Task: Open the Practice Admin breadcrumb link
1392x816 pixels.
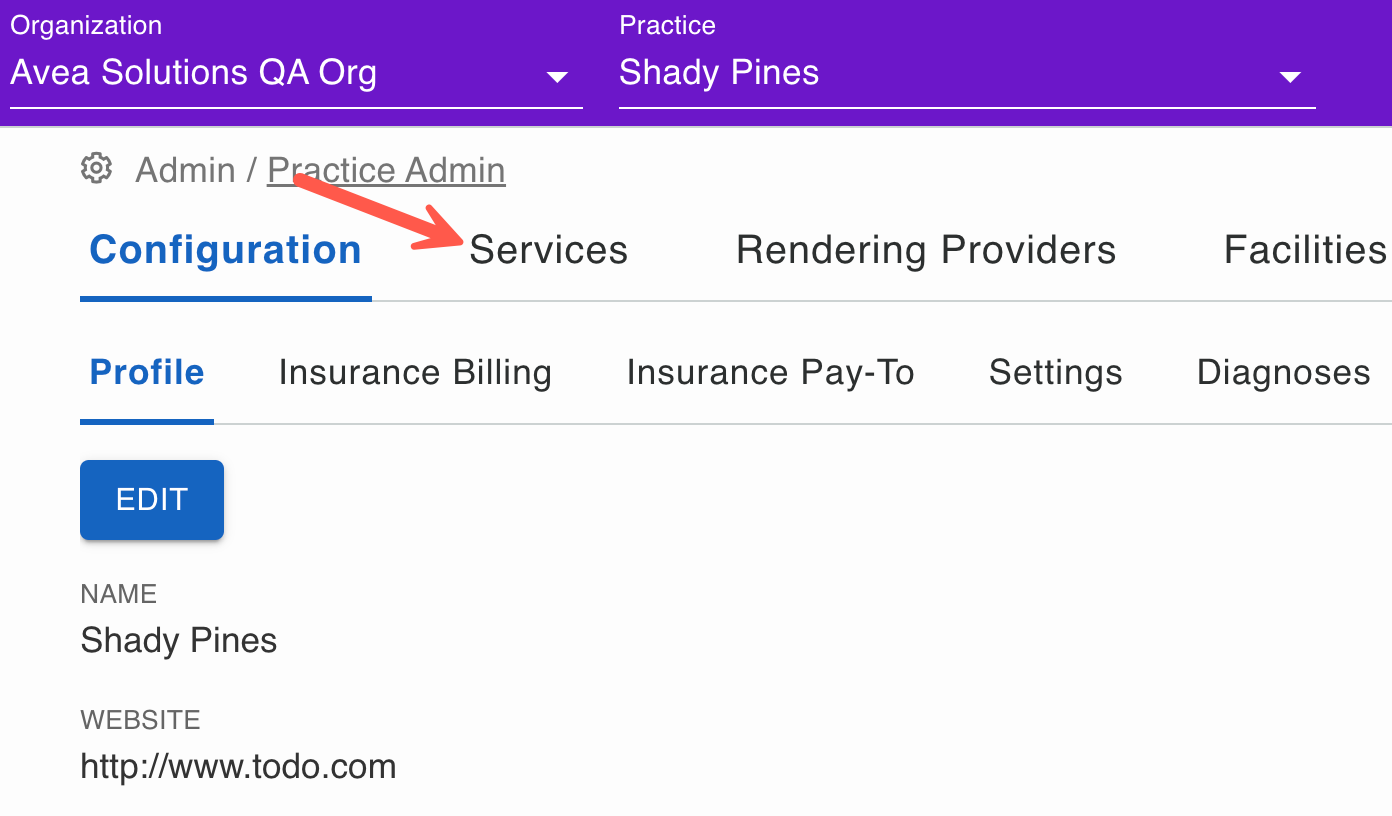Action: coord(386,170)
